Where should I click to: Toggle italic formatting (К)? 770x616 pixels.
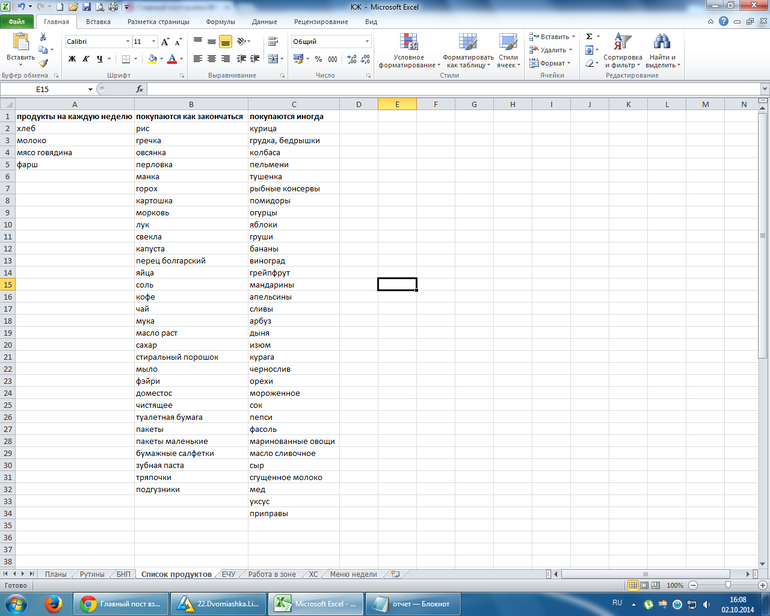pyautogui.click(x=86, y=59)
